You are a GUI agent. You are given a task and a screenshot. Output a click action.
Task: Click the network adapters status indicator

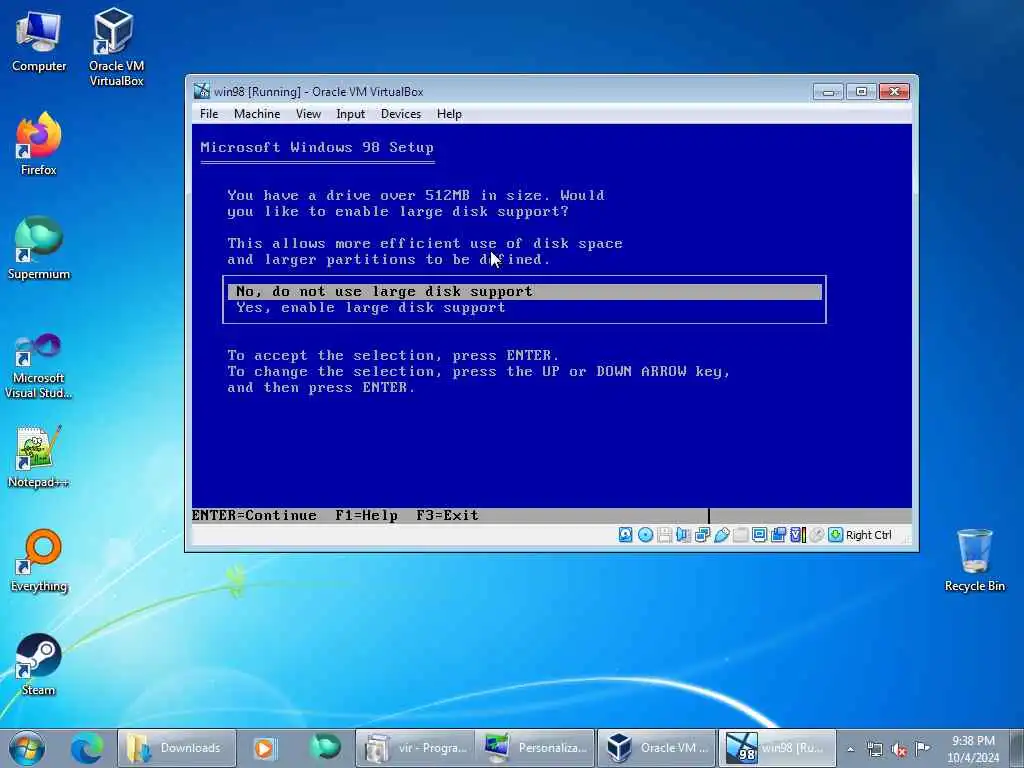(702, 535)
